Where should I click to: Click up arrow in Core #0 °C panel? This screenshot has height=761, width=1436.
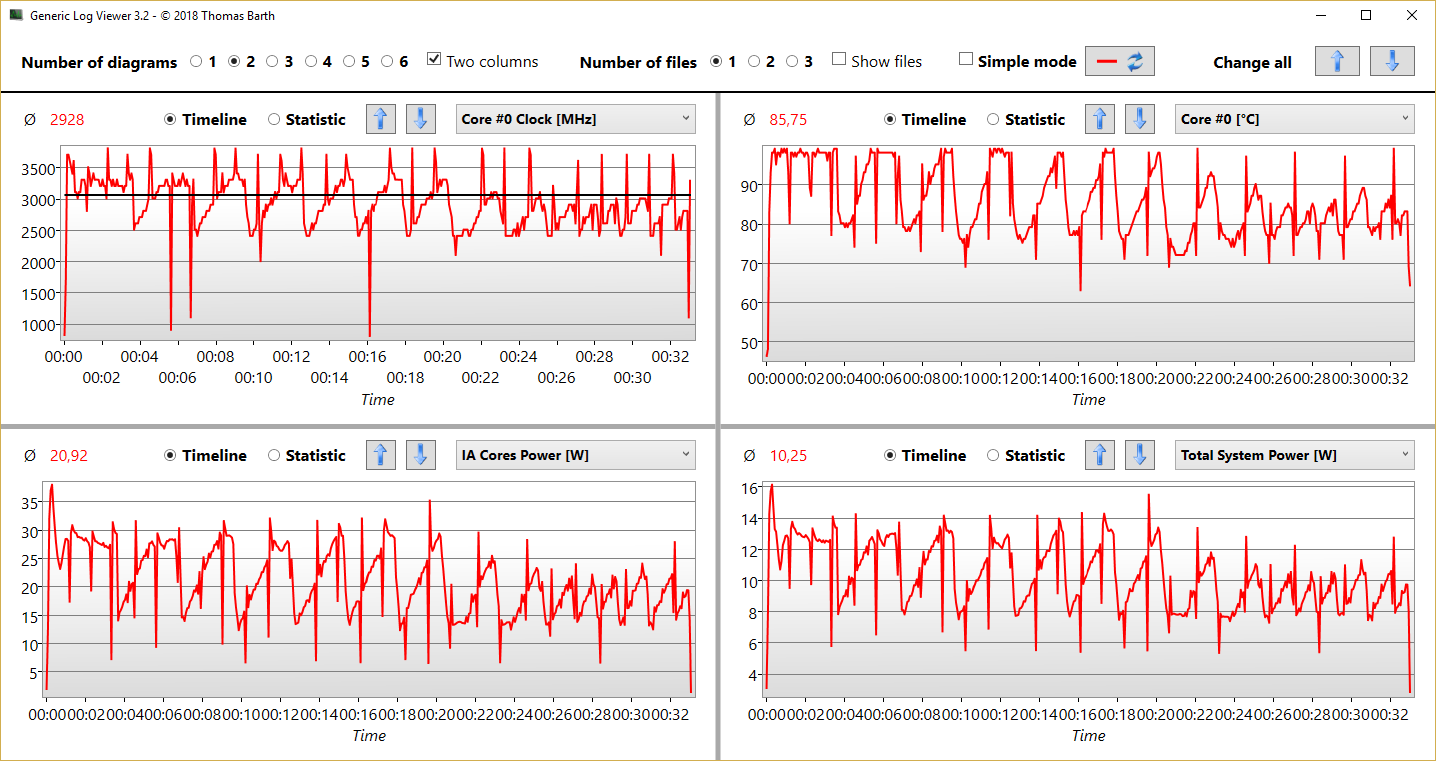(1100, 119)
